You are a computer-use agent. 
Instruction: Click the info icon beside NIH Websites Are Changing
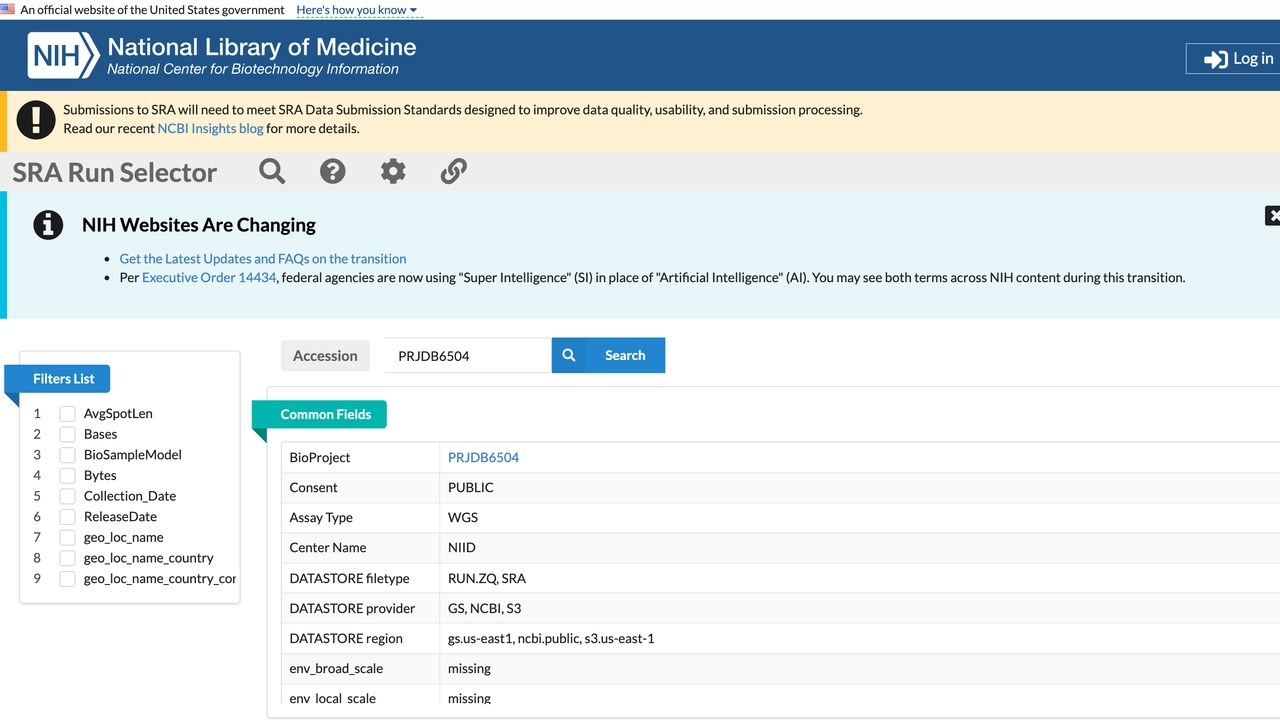point(48,225)
